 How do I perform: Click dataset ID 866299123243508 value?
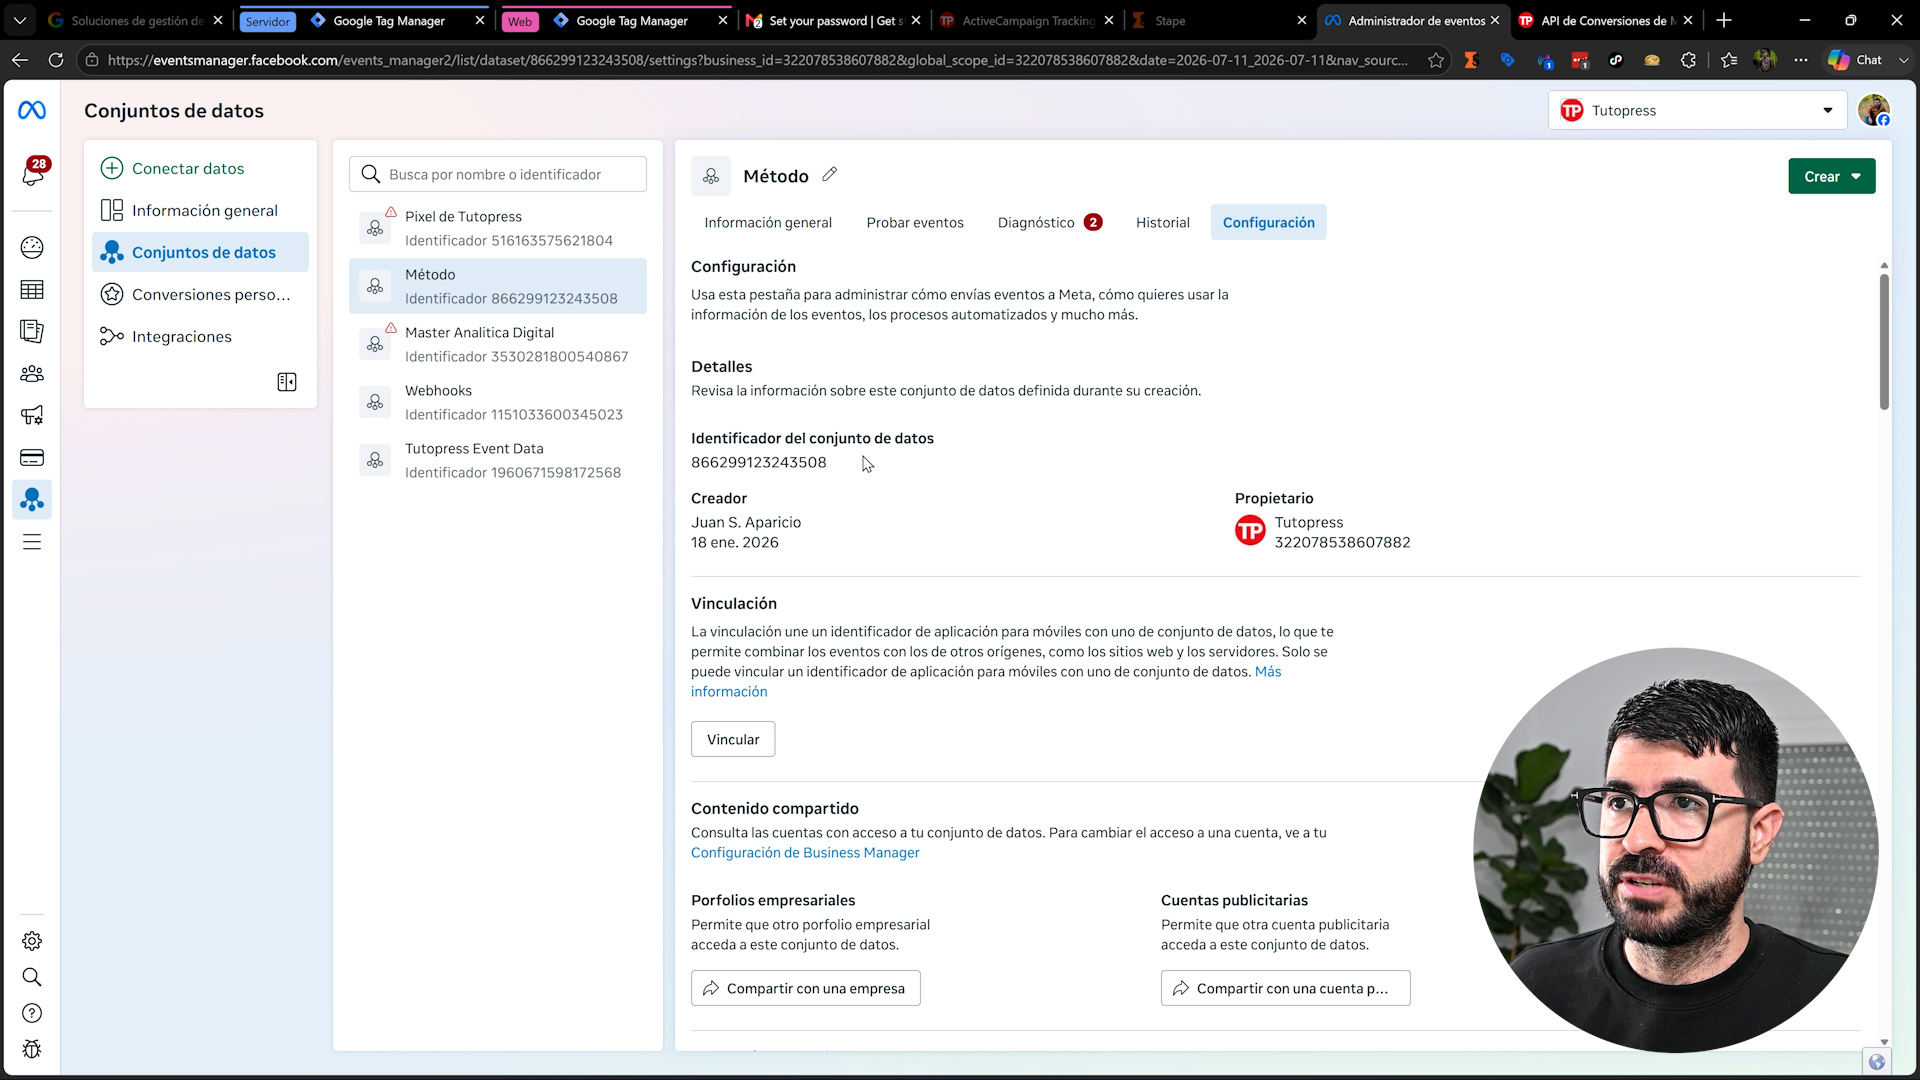[758, 462]
